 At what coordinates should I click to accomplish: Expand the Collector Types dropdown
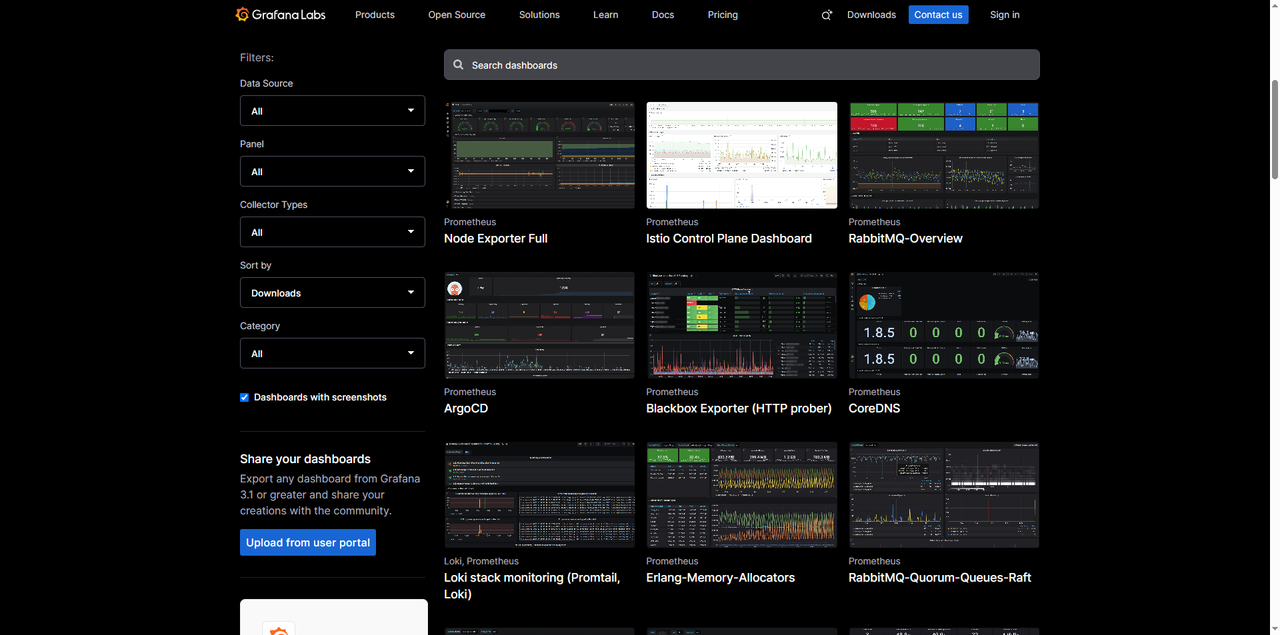pyautogui.click(x=332, y=232)
